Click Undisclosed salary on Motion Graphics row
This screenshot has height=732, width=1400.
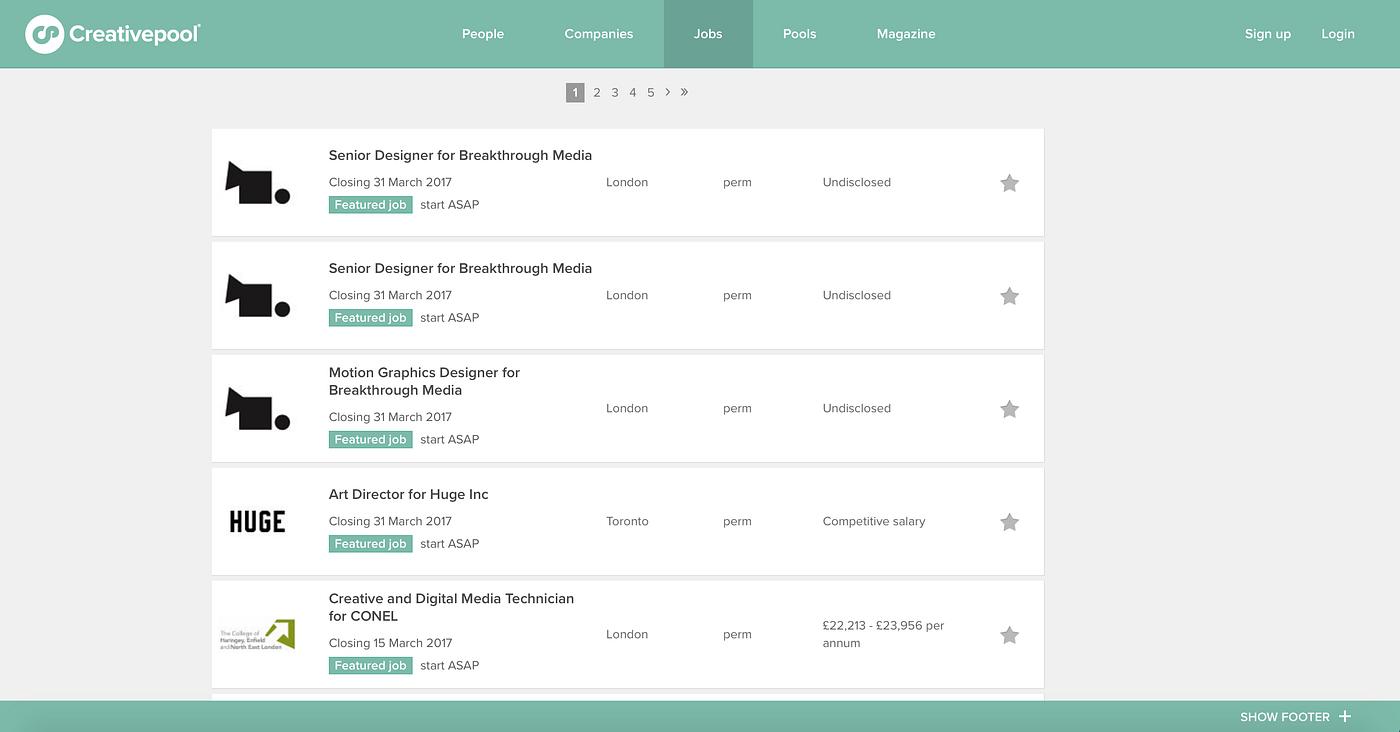point(856,408)
